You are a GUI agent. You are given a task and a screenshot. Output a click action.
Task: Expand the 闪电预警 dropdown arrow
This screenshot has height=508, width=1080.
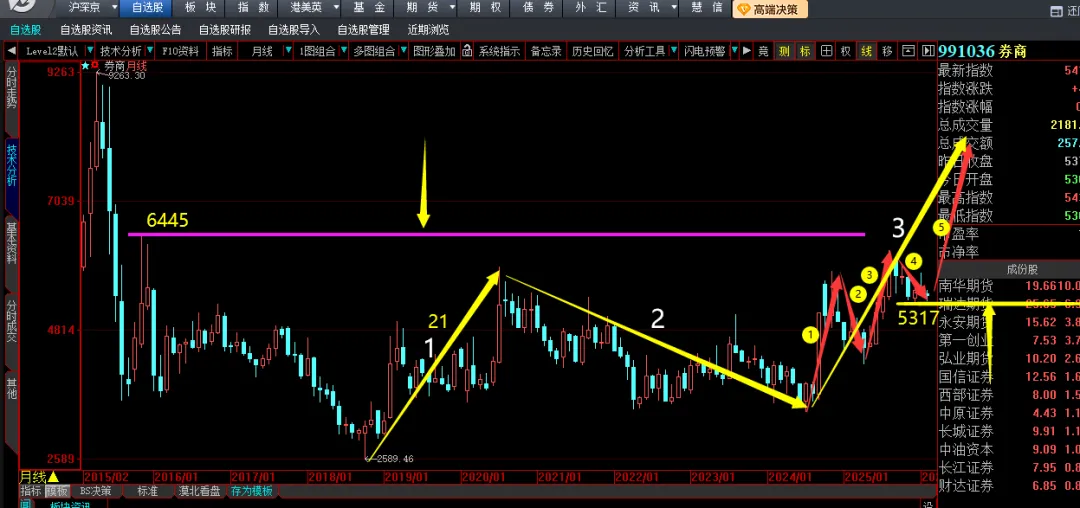[x=734, y=51]
